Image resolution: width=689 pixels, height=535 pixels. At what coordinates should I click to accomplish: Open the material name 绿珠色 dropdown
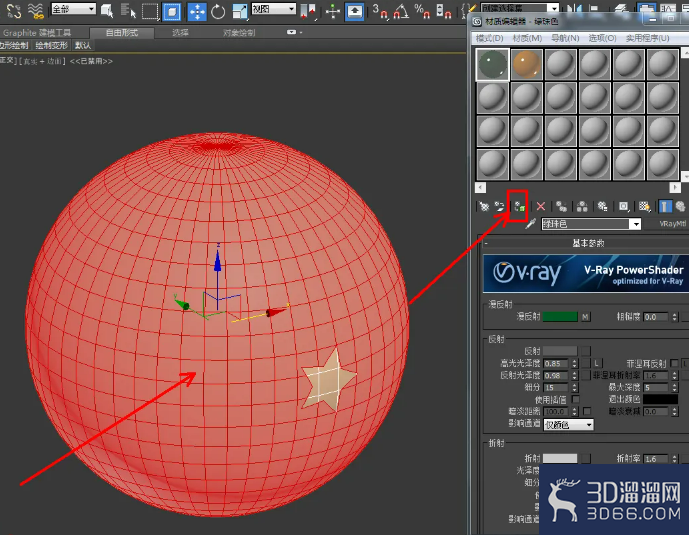(636, 224)
